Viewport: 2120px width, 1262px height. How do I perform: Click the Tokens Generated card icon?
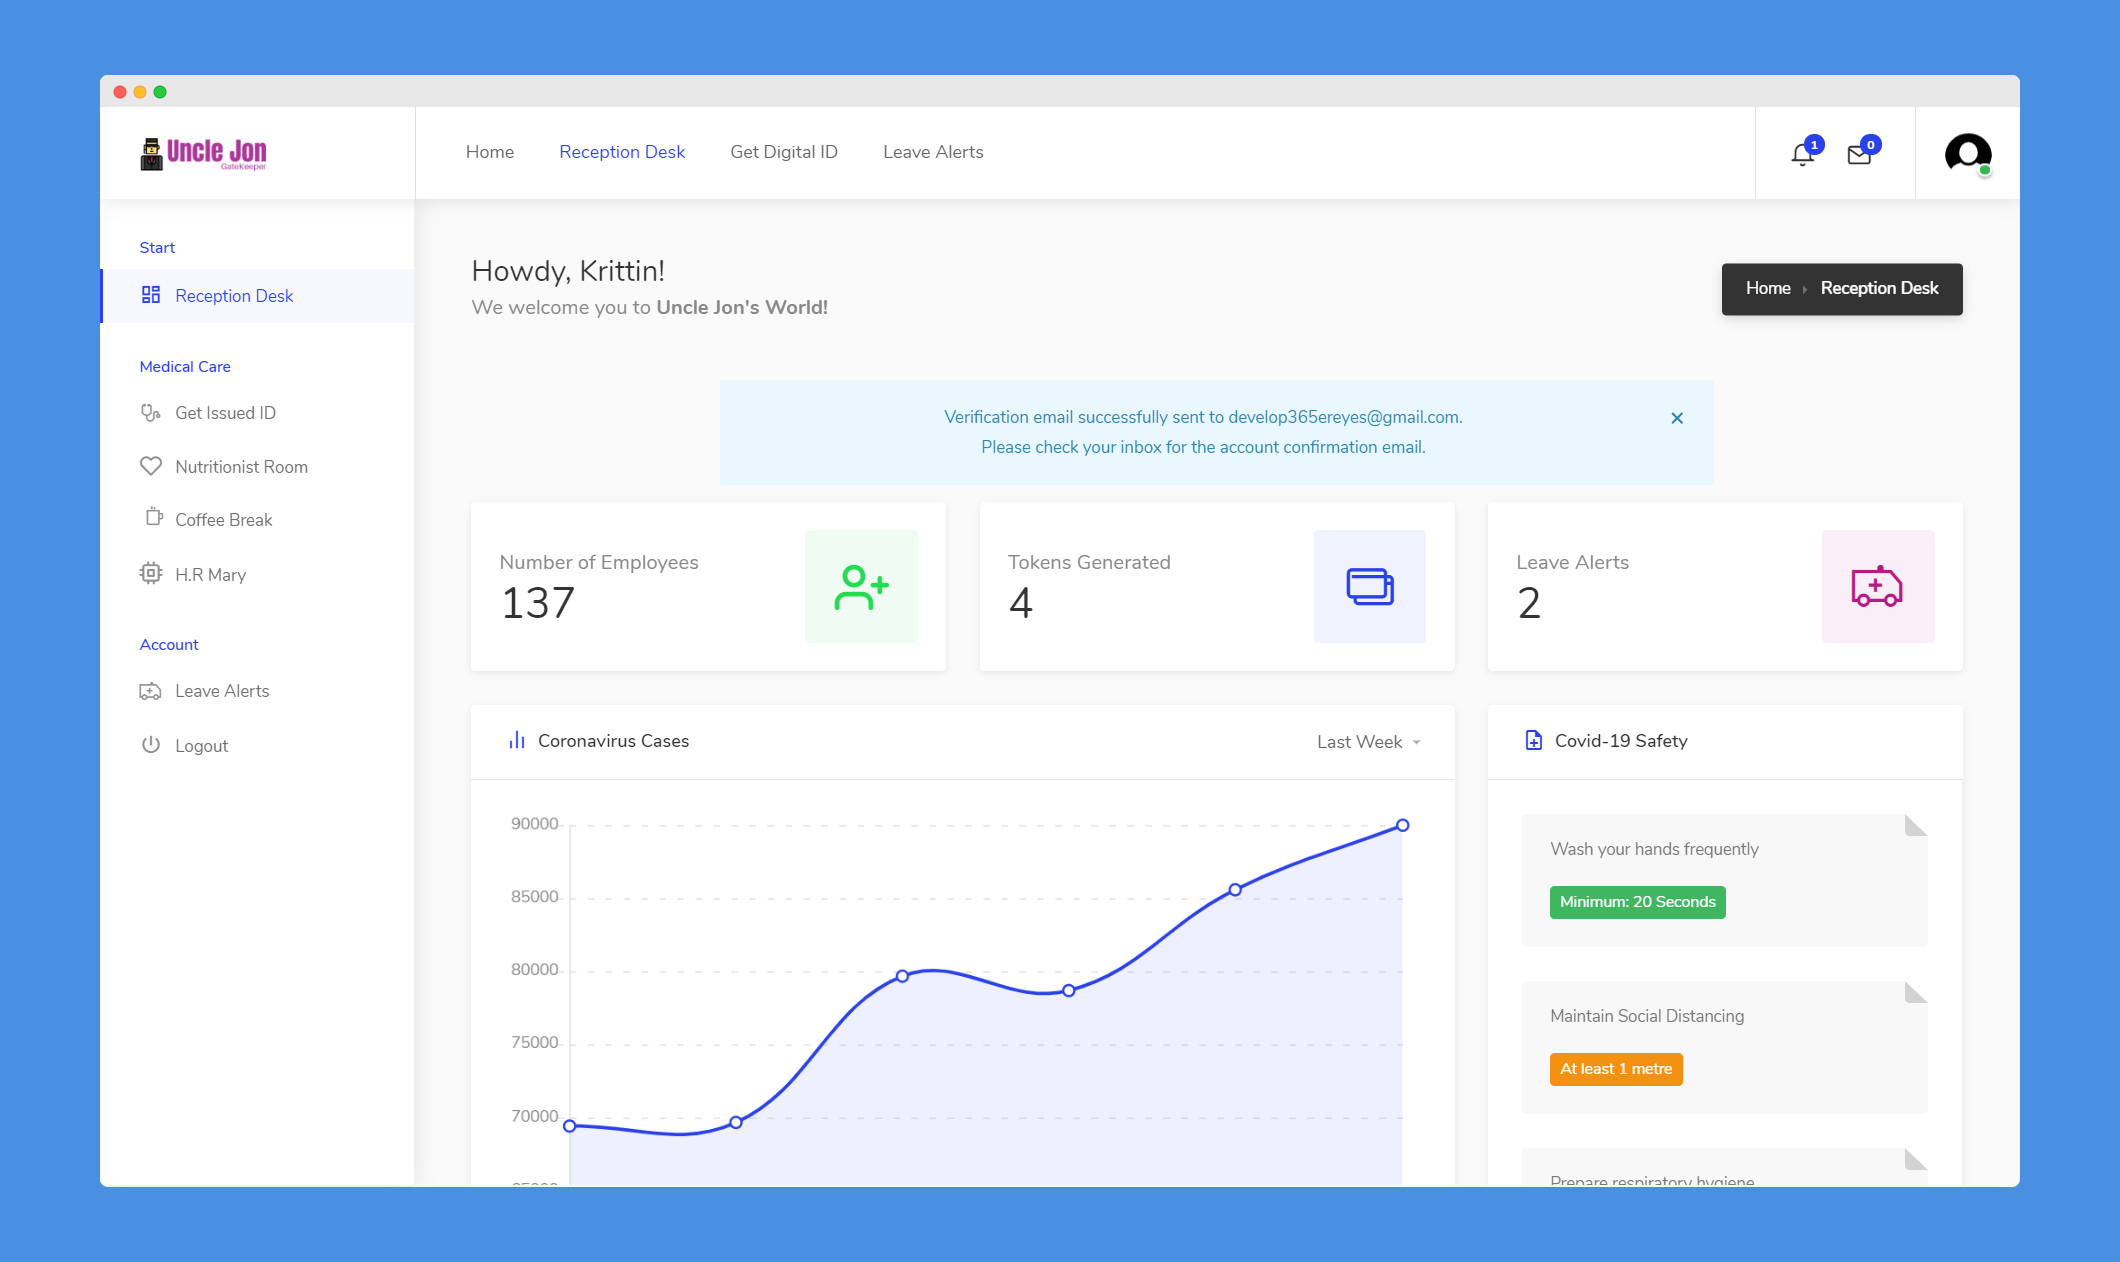pyautogui.click(x=1369, y=587)
